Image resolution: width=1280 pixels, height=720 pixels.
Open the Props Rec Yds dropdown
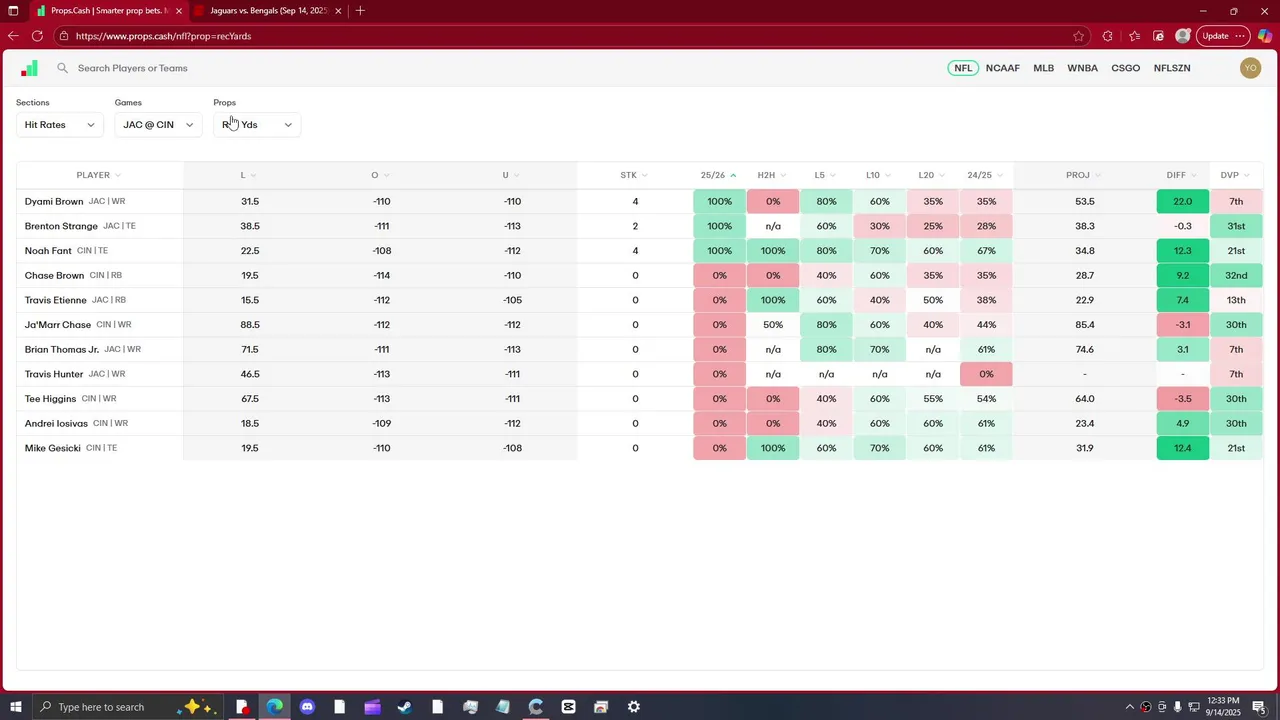[257, 125]
